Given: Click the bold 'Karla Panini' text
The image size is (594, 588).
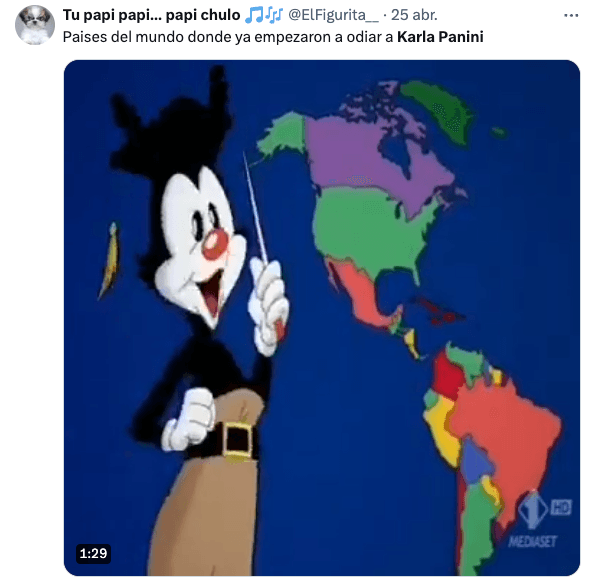Looking at the screenshot, I should click(x=440, y=37).
